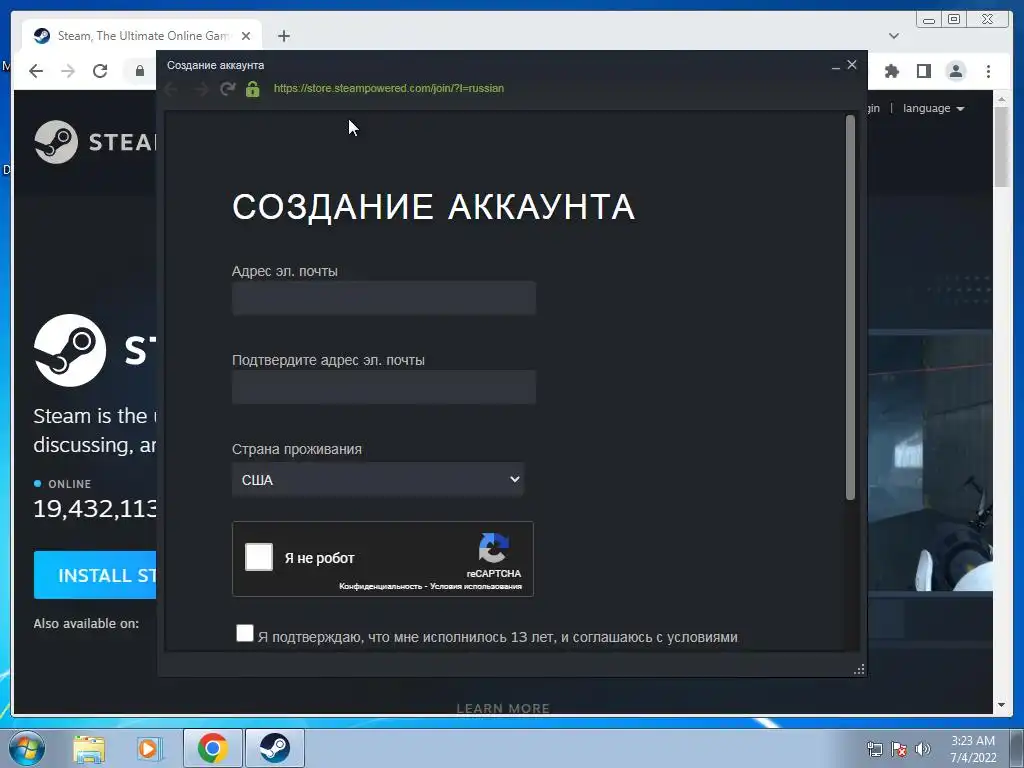Open reCAPTCHA Условия использования link

pyautogui.click(x=475, y=586)
